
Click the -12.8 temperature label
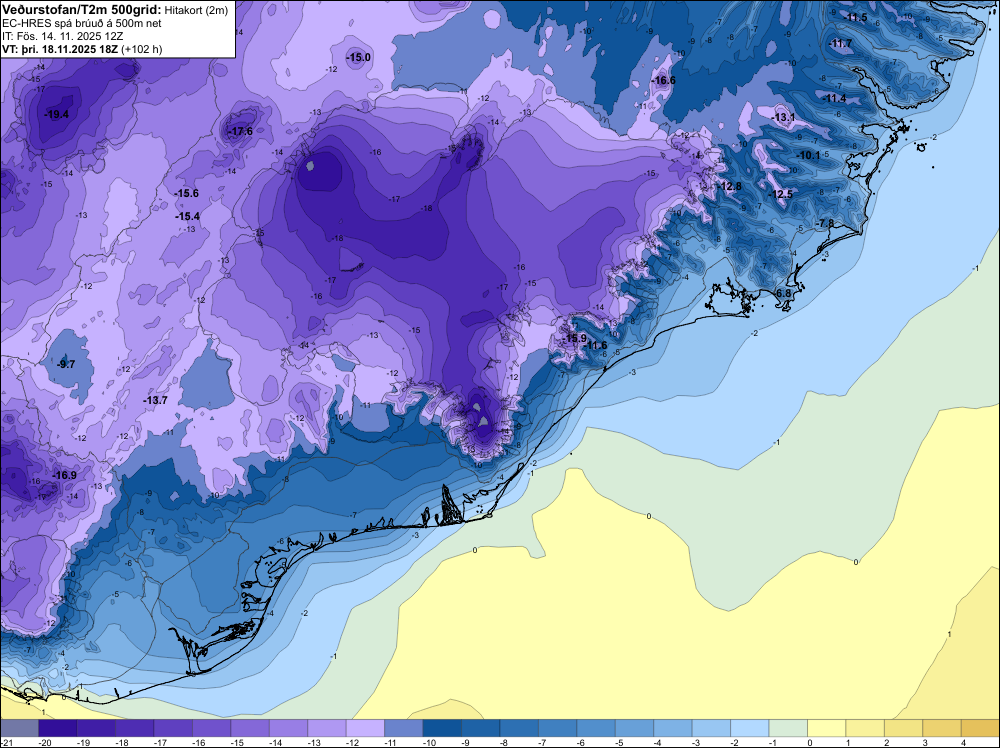click(x=729, y=186)
